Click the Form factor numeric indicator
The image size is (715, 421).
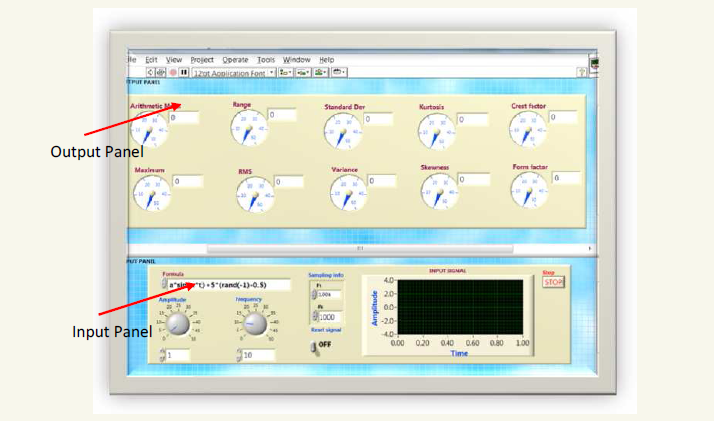click(x=566, y=178)
